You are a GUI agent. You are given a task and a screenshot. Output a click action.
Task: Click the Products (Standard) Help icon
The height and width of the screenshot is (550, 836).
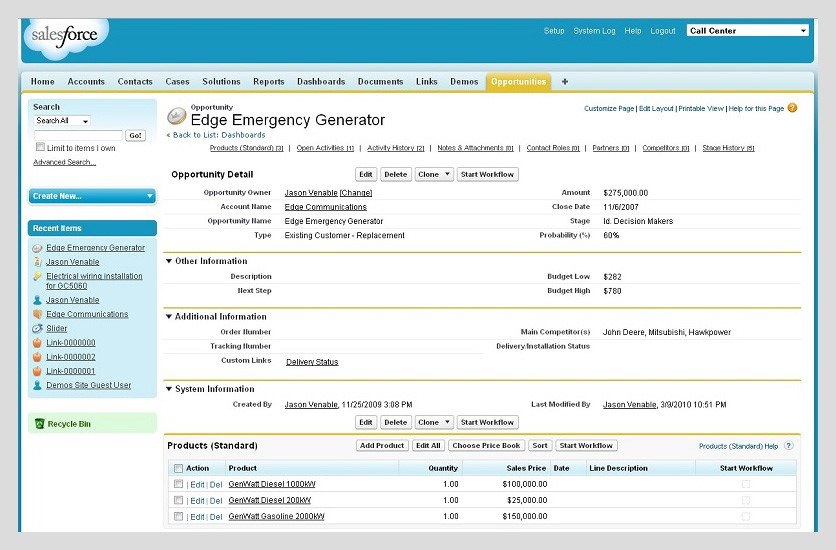[x=789, y=446]
